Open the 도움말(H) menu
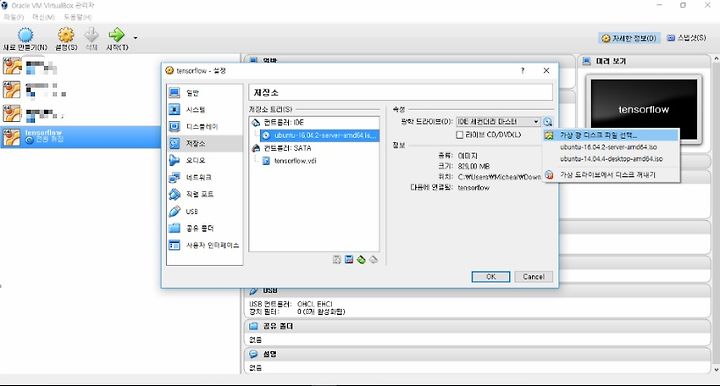Image resolution: width=720 pixels, height=386 pixels. (x=77, y=17)
